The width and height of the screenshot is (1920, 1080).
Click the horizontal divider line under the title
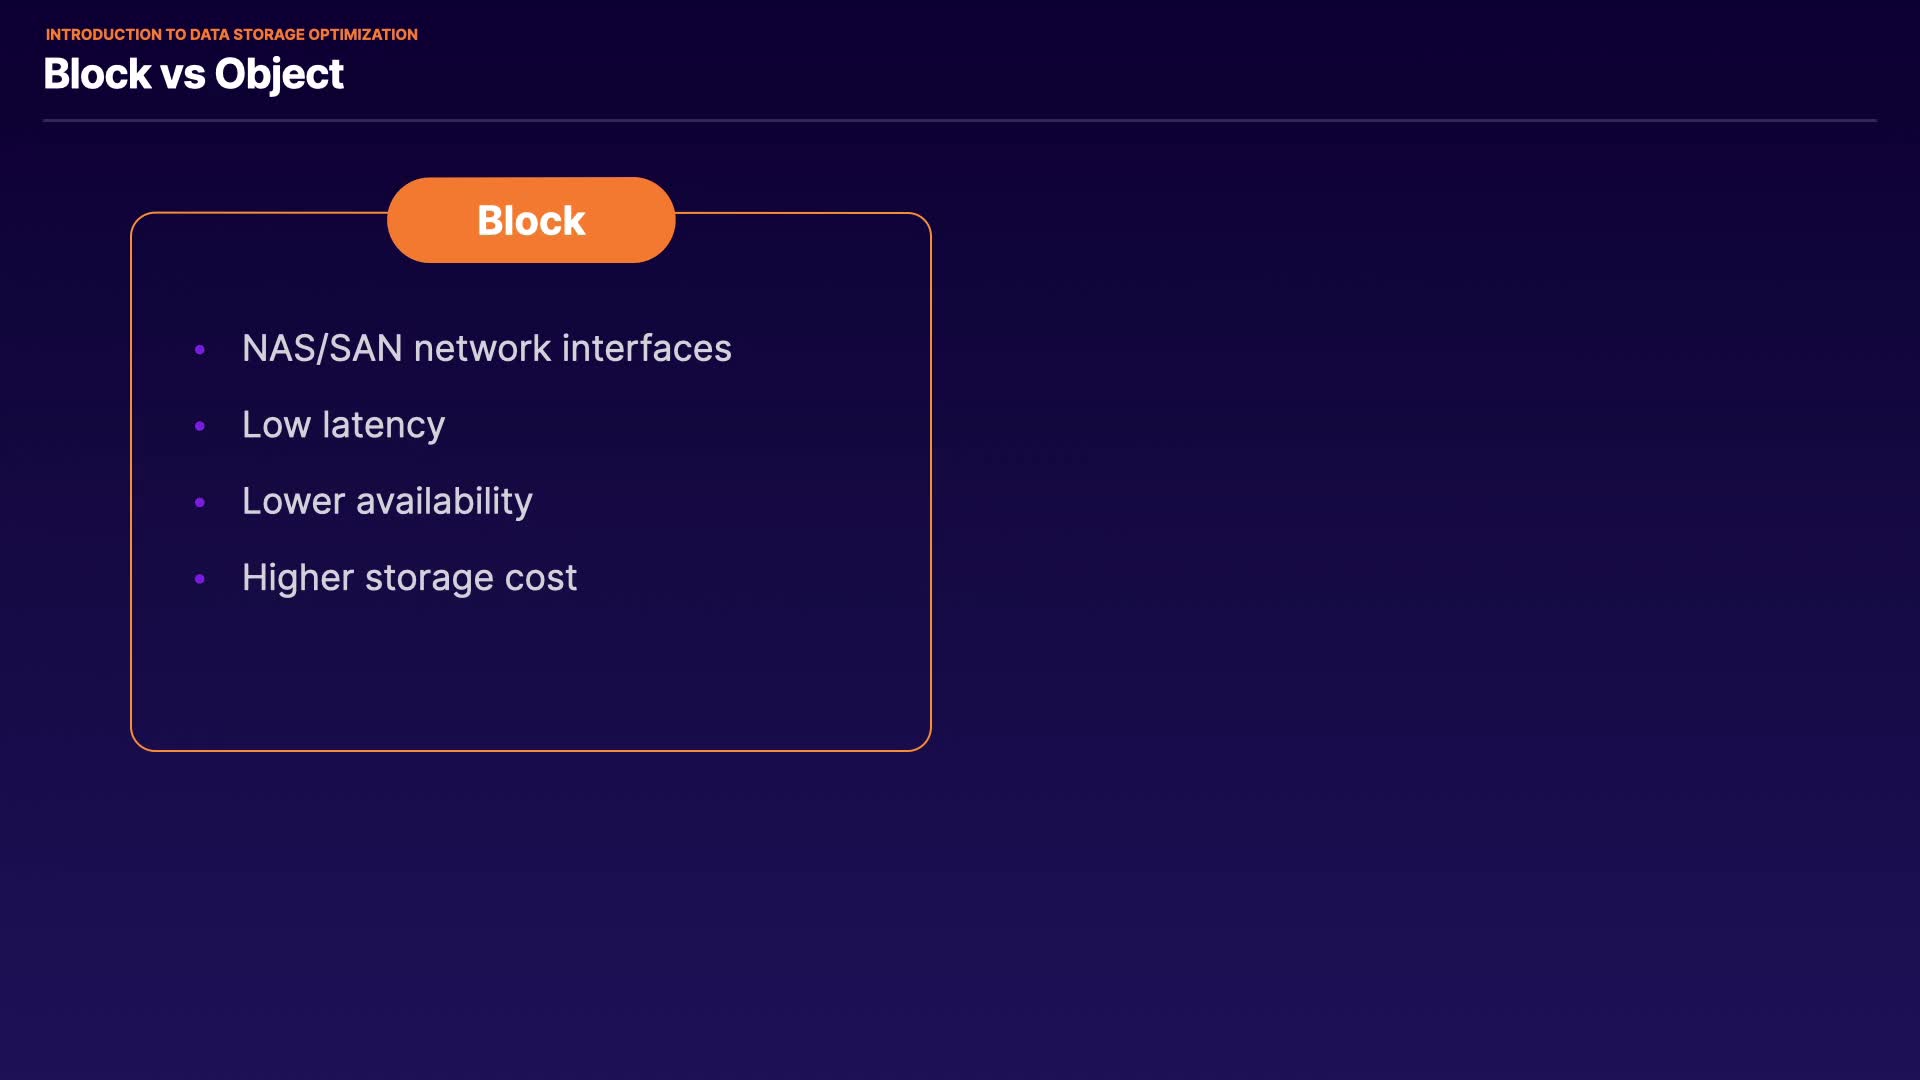pyautogui.click(x=960, y=121)
